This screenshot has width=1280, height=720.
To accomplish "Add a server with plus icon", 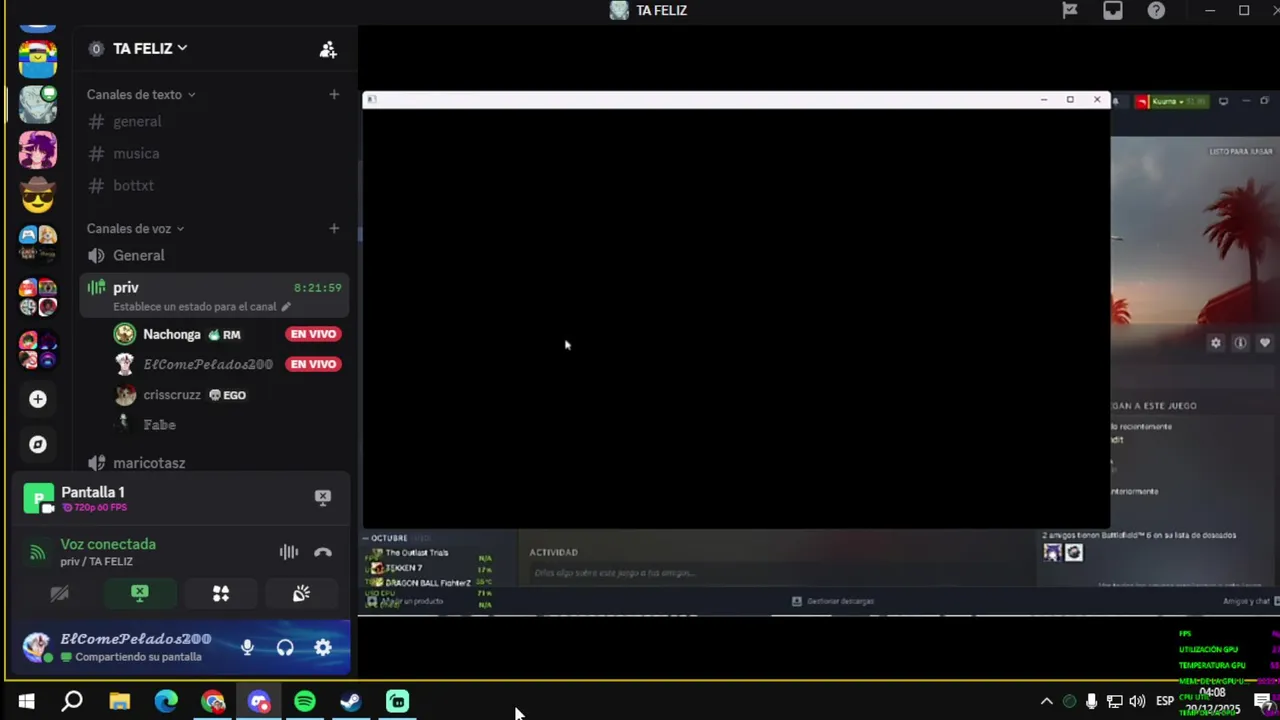I will coord(38,399).
